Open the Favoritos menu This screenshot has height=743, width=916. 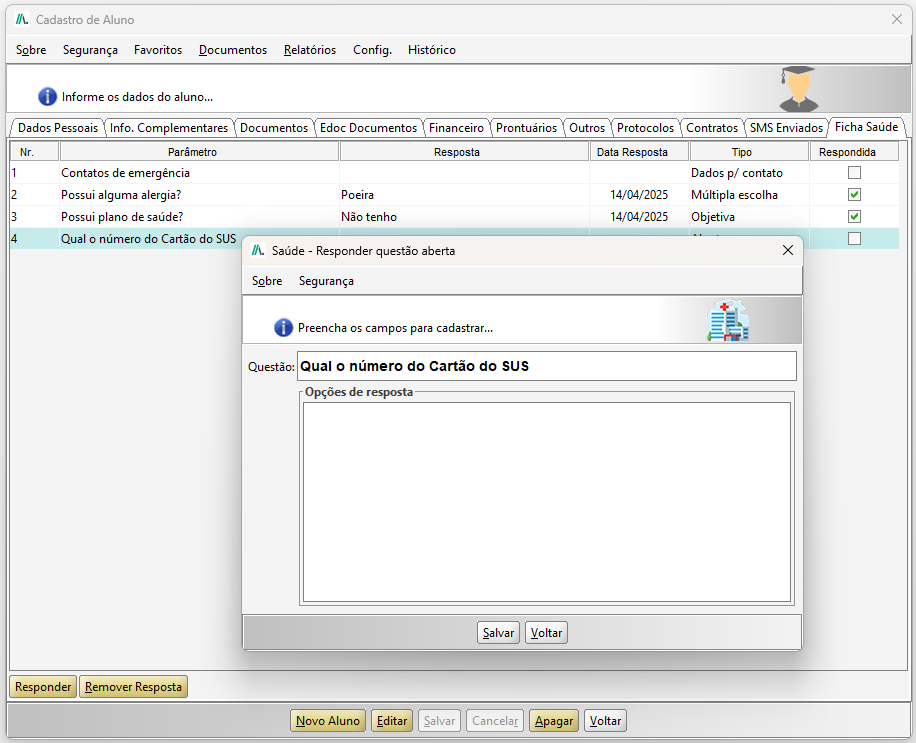point(158,50)
